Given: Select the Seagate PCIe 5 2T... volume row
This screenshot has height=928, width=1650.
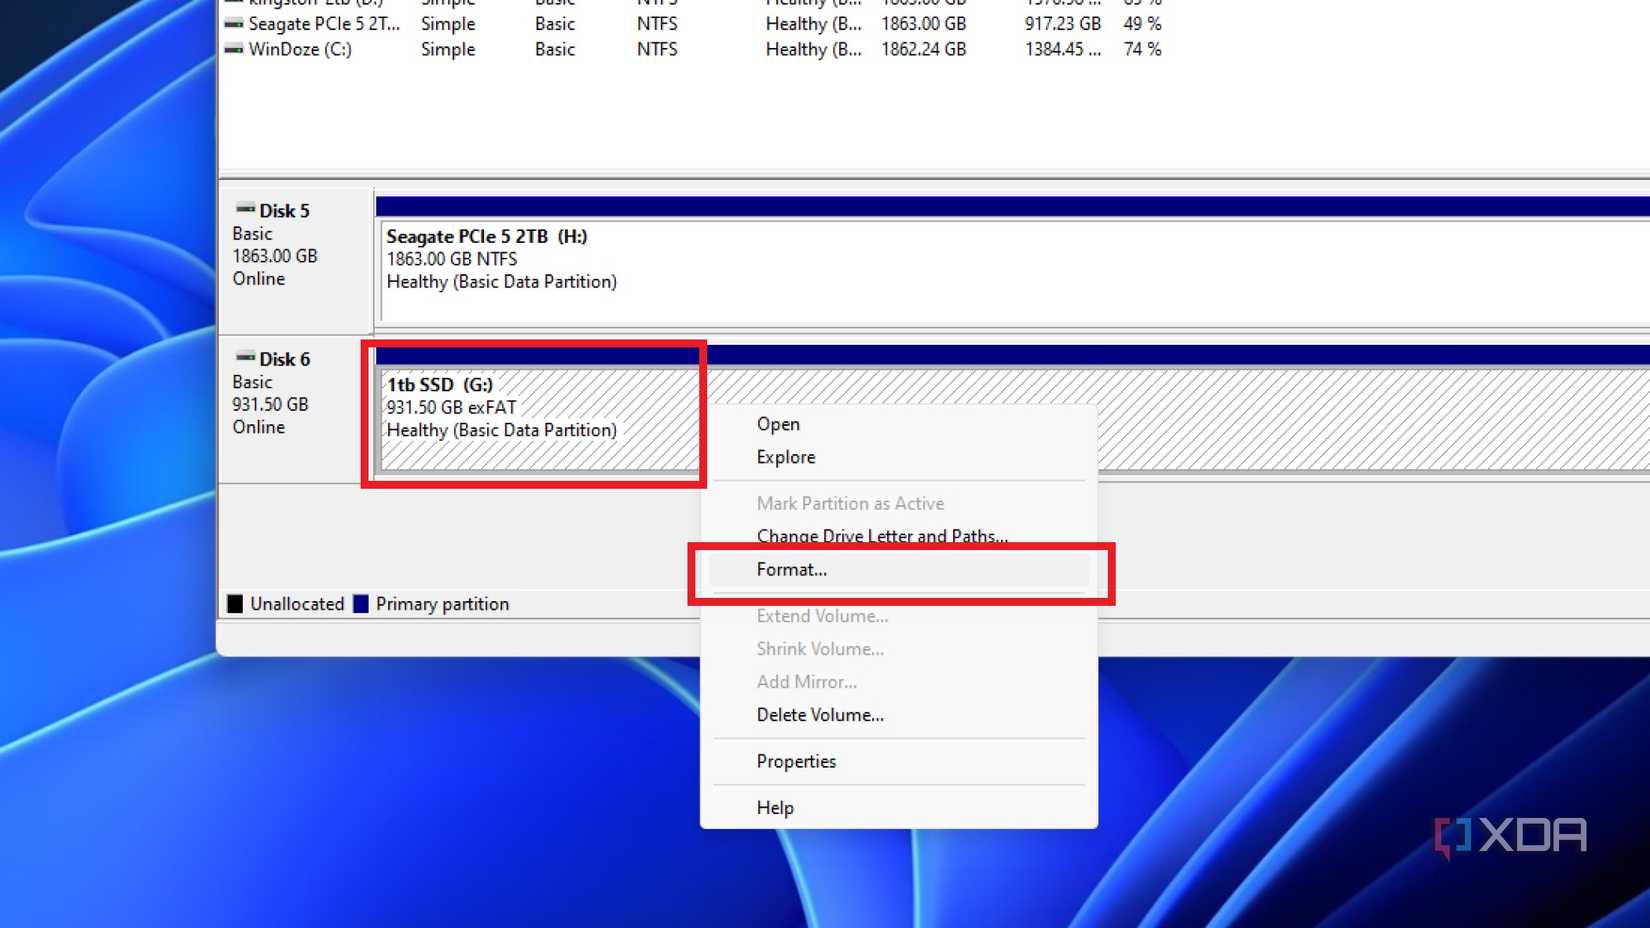Looking at the screenshot, I should (694, 23).
